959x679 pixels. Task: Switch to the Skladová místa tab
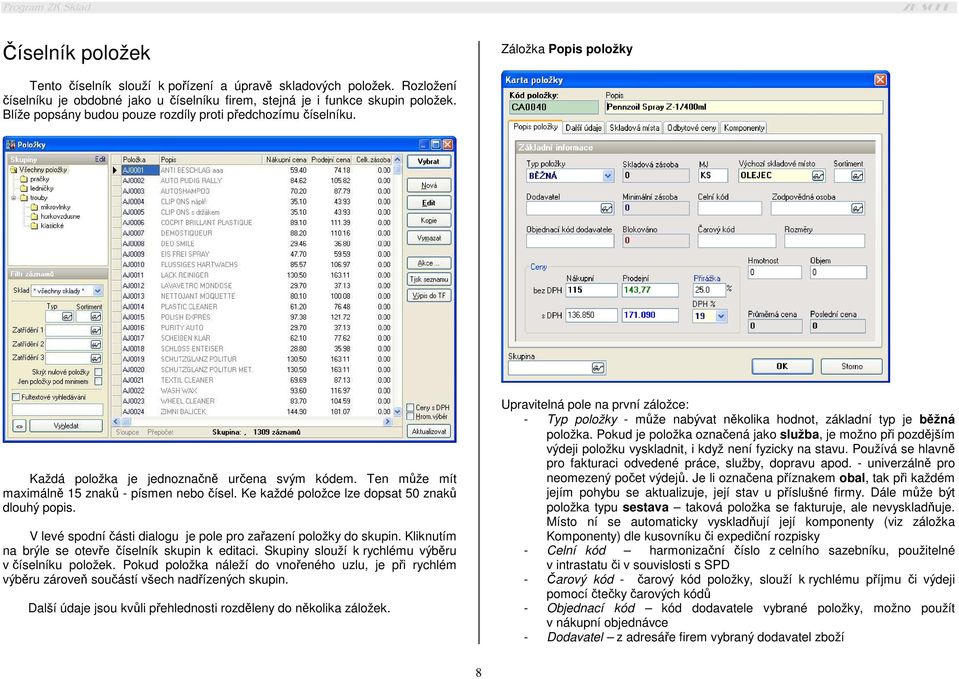(634, 128)
